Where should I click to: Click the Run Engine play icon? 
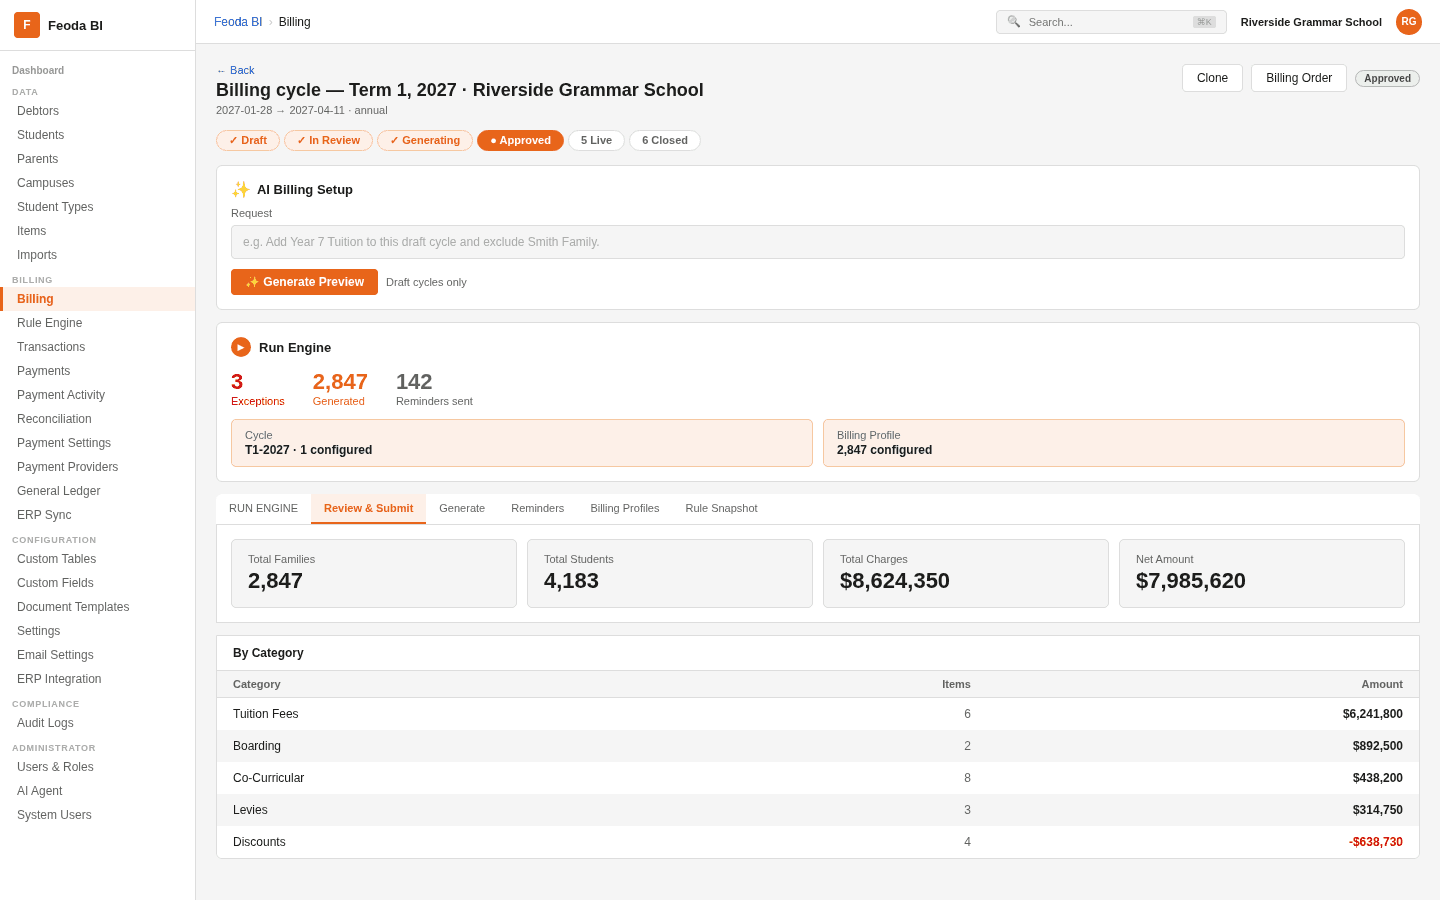click(241, 347)
